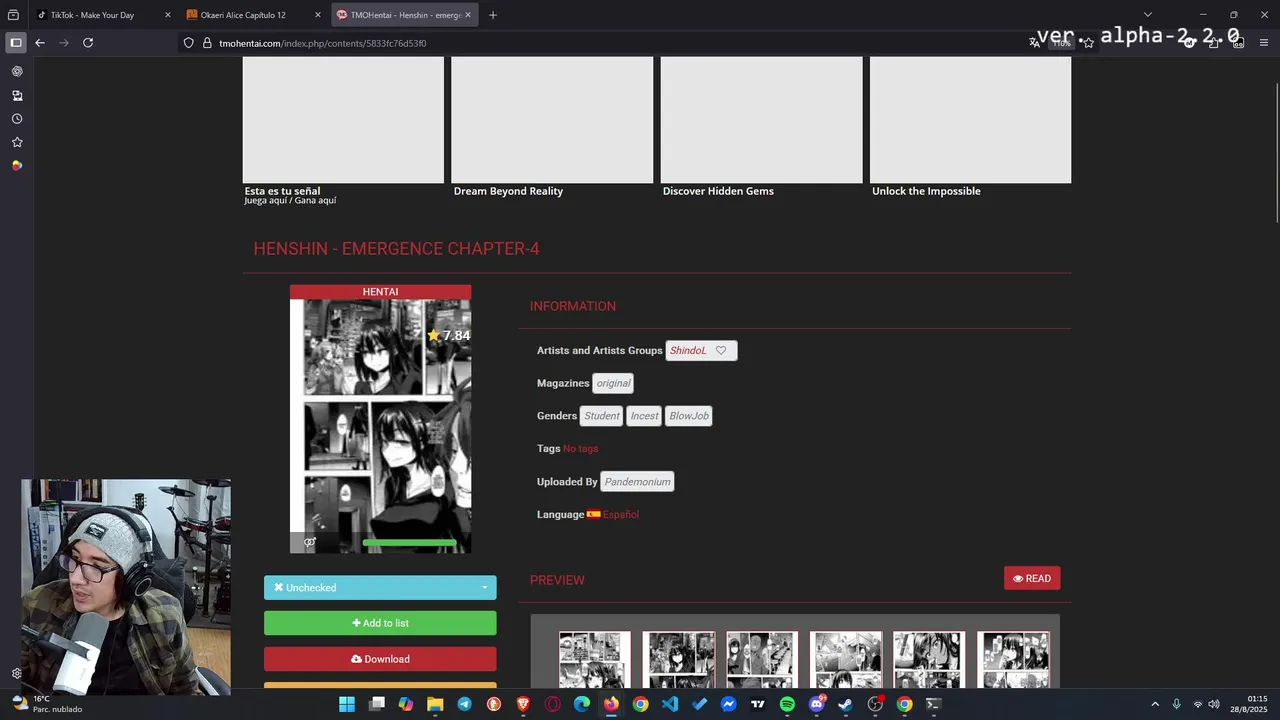Image resolution: width=1280 pixels, height=720 pixels.
Task: Open the Esta es tu señal ad card
Action: [x=343, y=131]
